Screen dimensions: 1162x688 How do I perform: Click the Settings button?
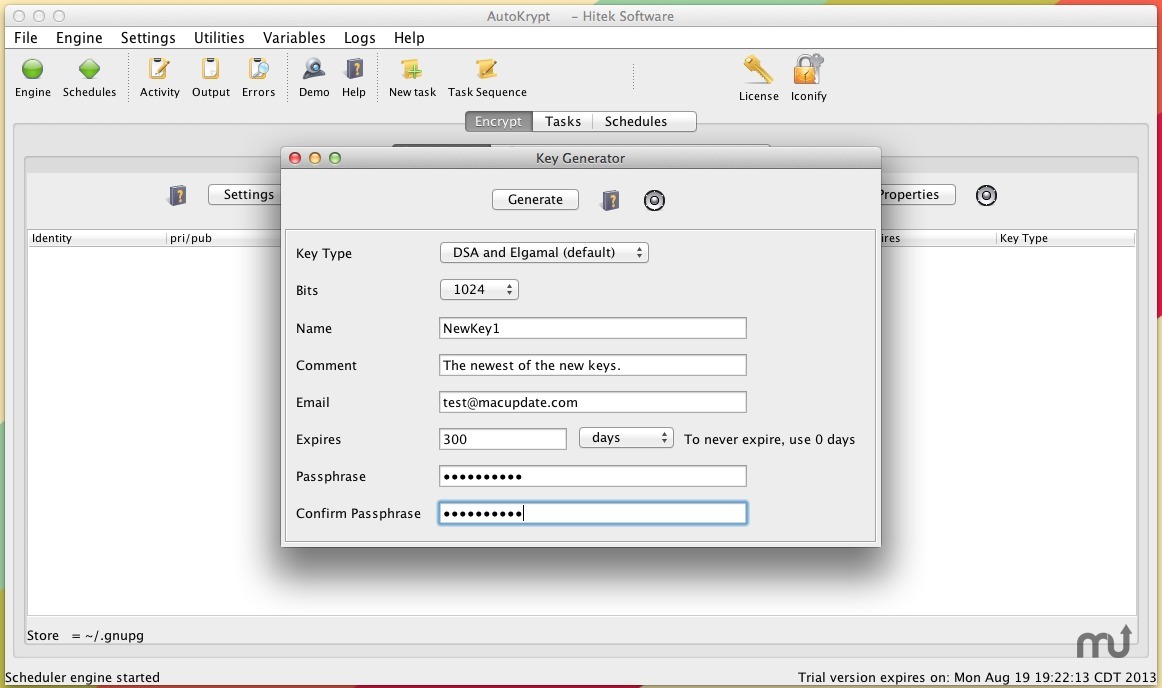click(248, 195)
